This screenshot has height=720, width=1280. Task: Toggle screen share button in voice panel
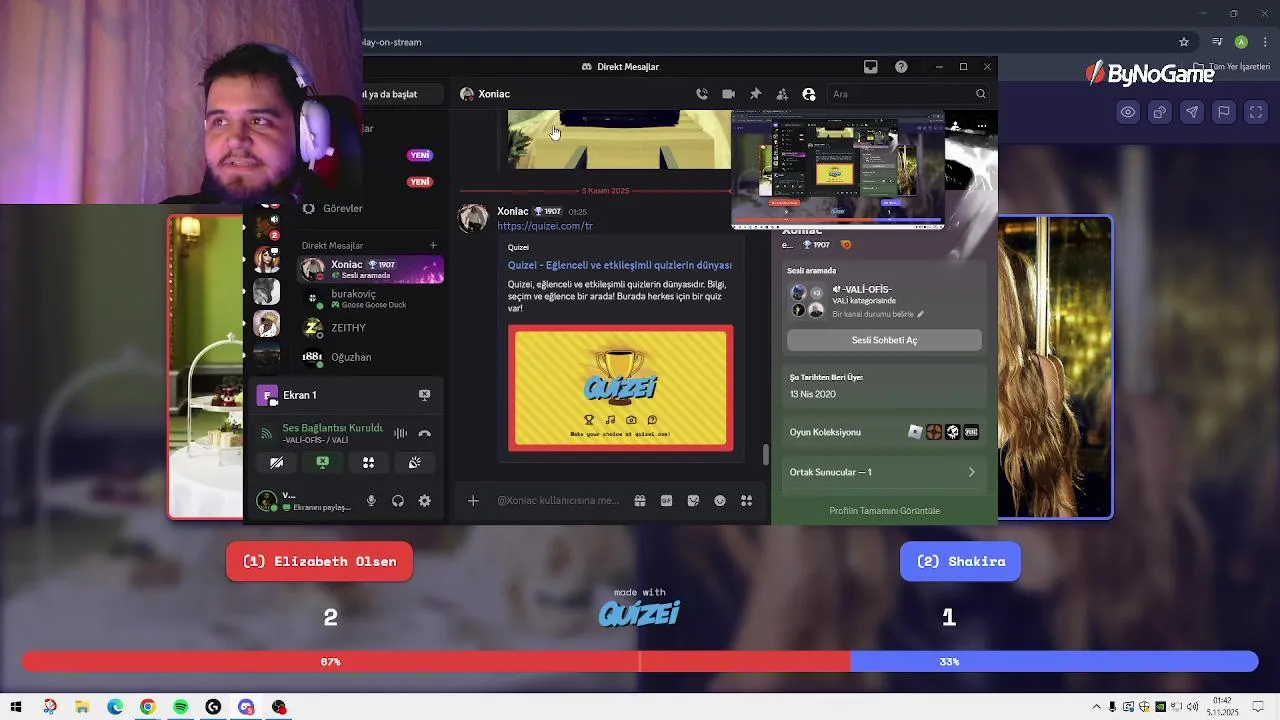322,462
